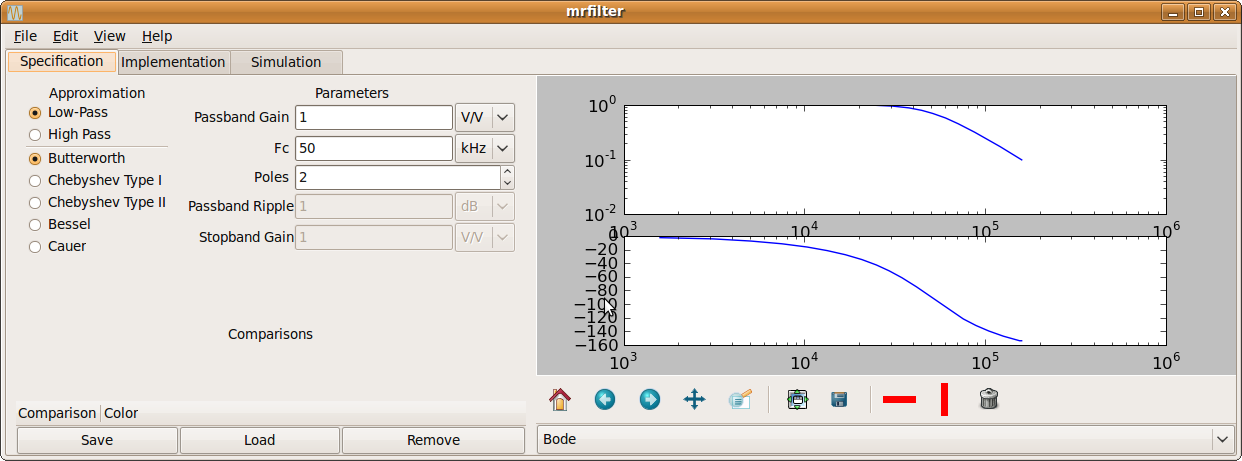Viewport: 1242px width, 461px height.
Task: Add a horizontal red line marker
Action: click(x=899, y=400)
